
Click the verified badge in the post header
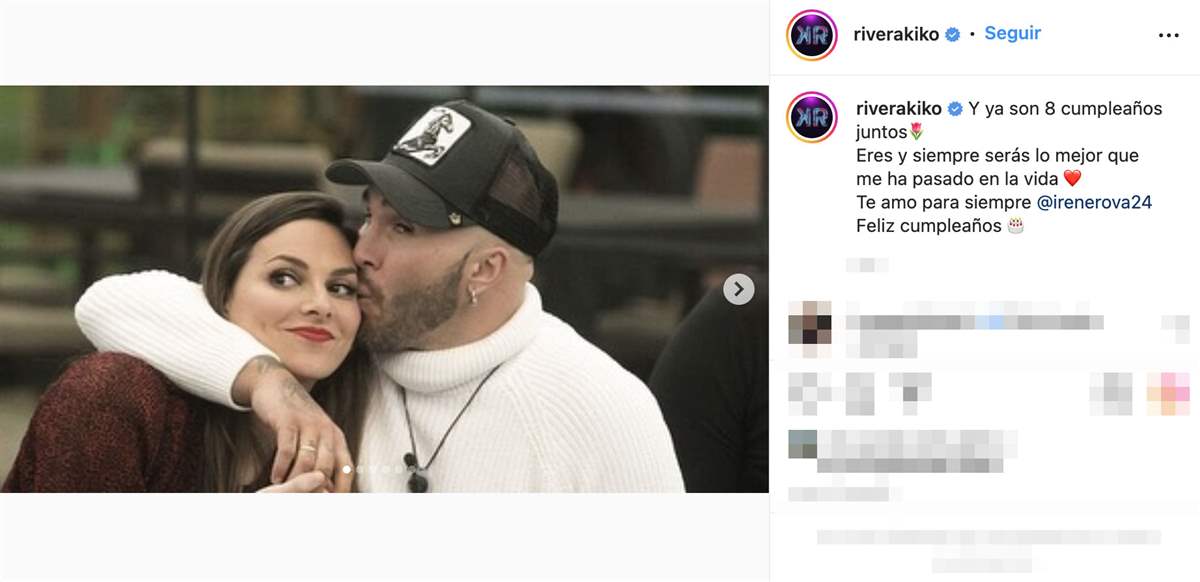coord(953,34)
